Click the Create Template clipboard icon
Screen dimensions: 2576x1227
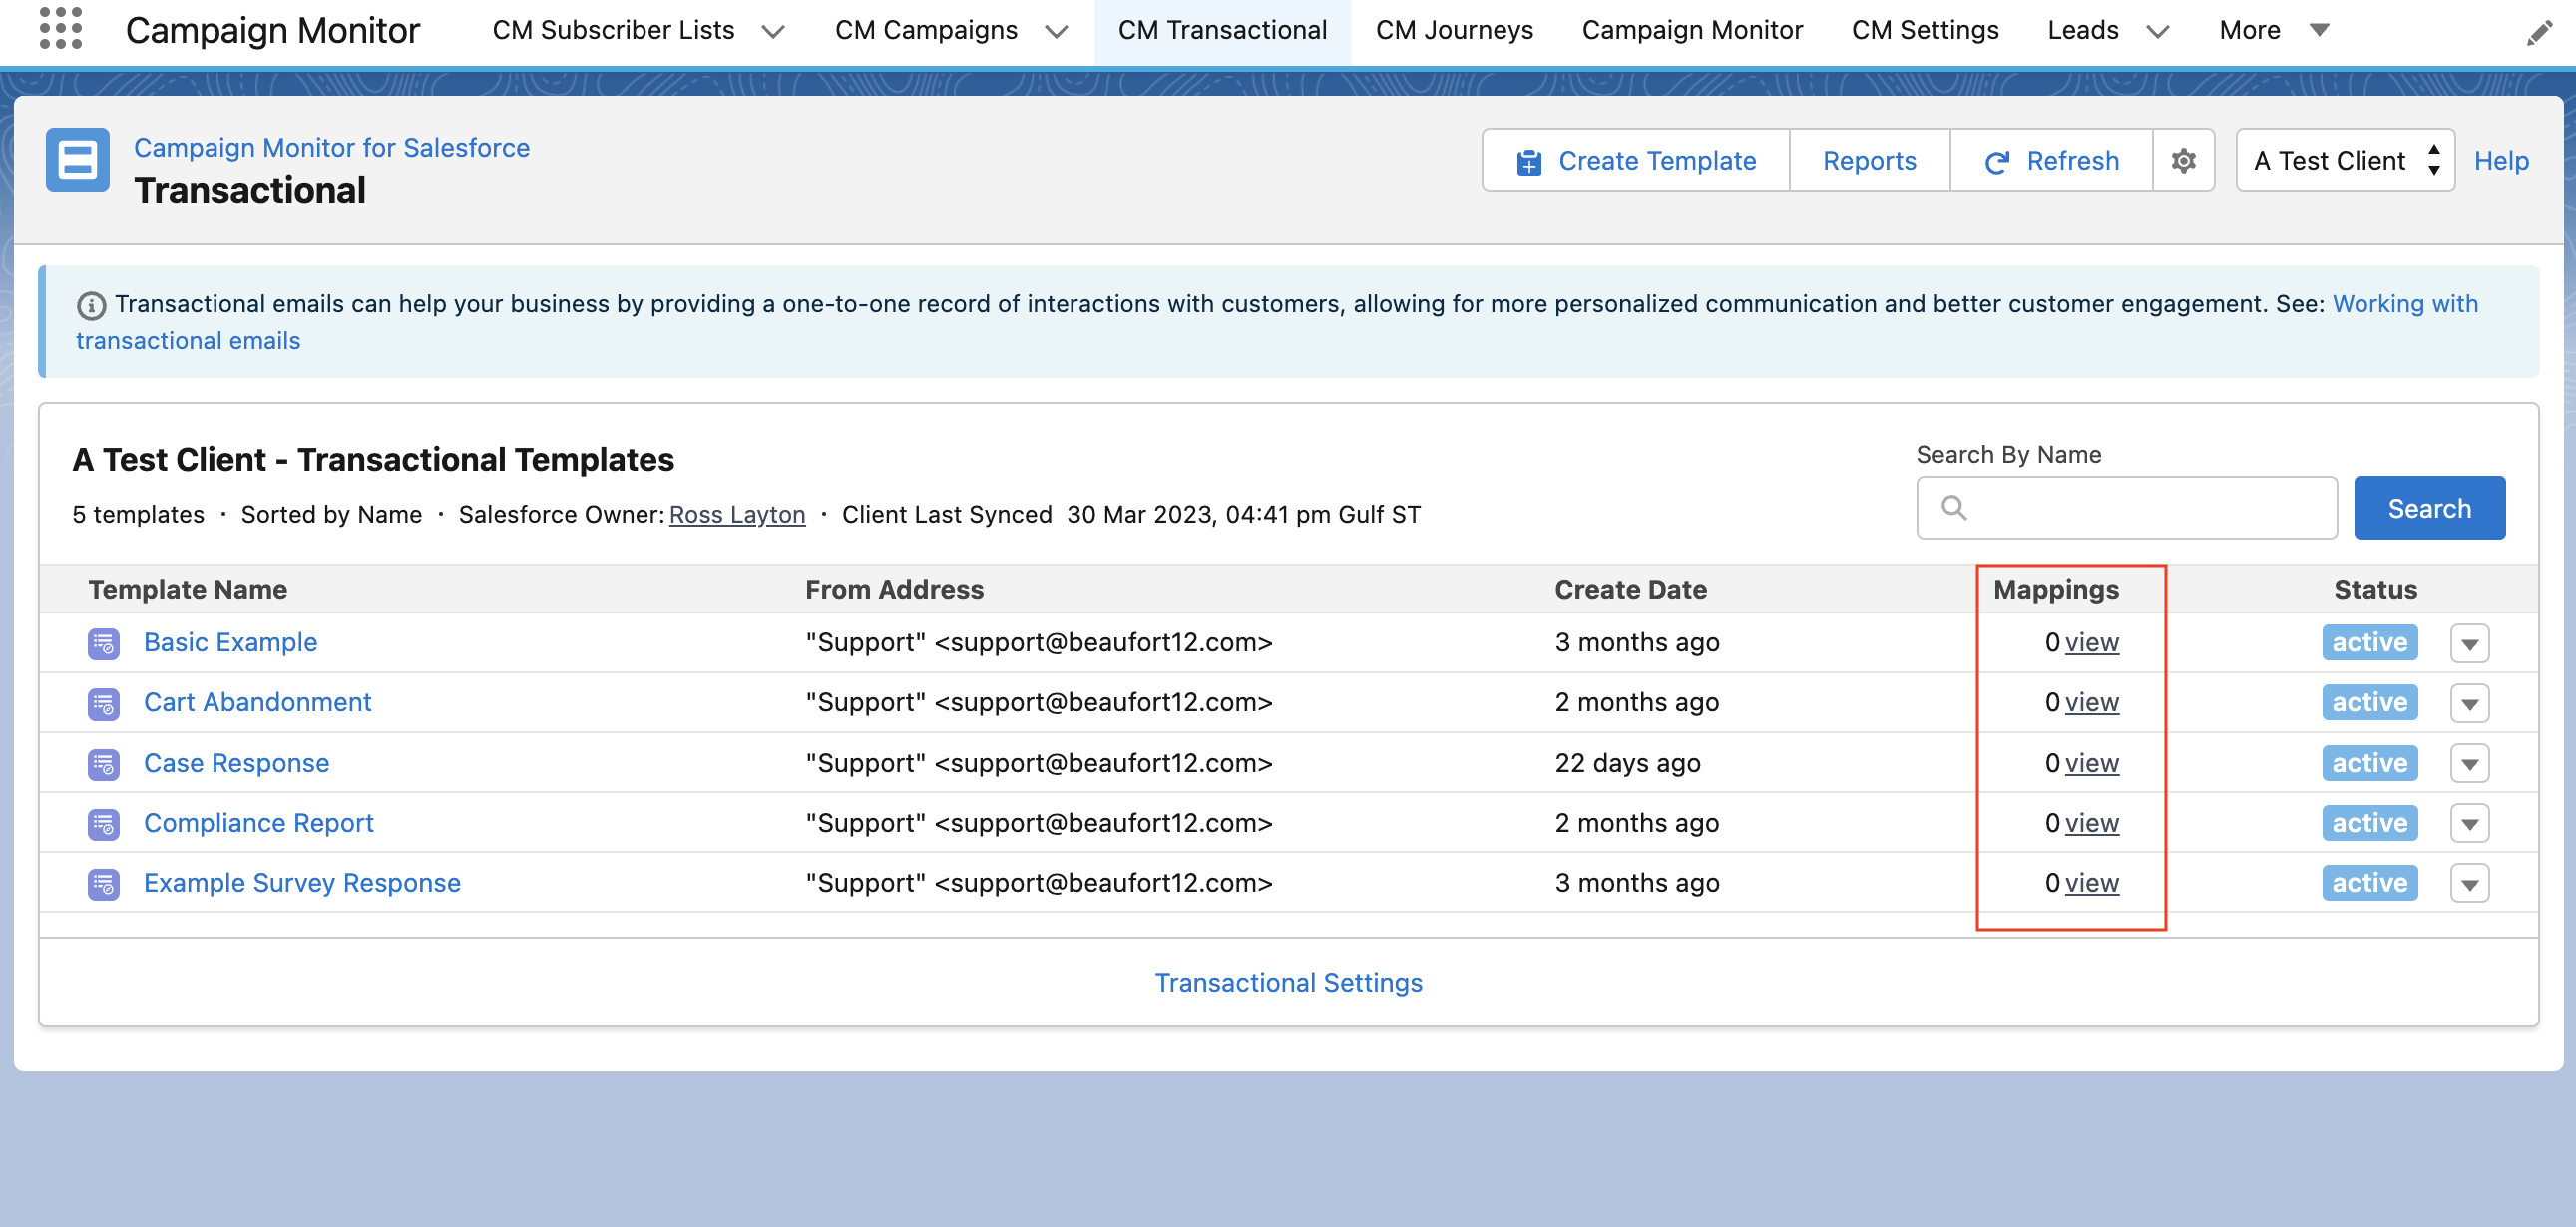pyautogui.click(x=1529, y=160)
